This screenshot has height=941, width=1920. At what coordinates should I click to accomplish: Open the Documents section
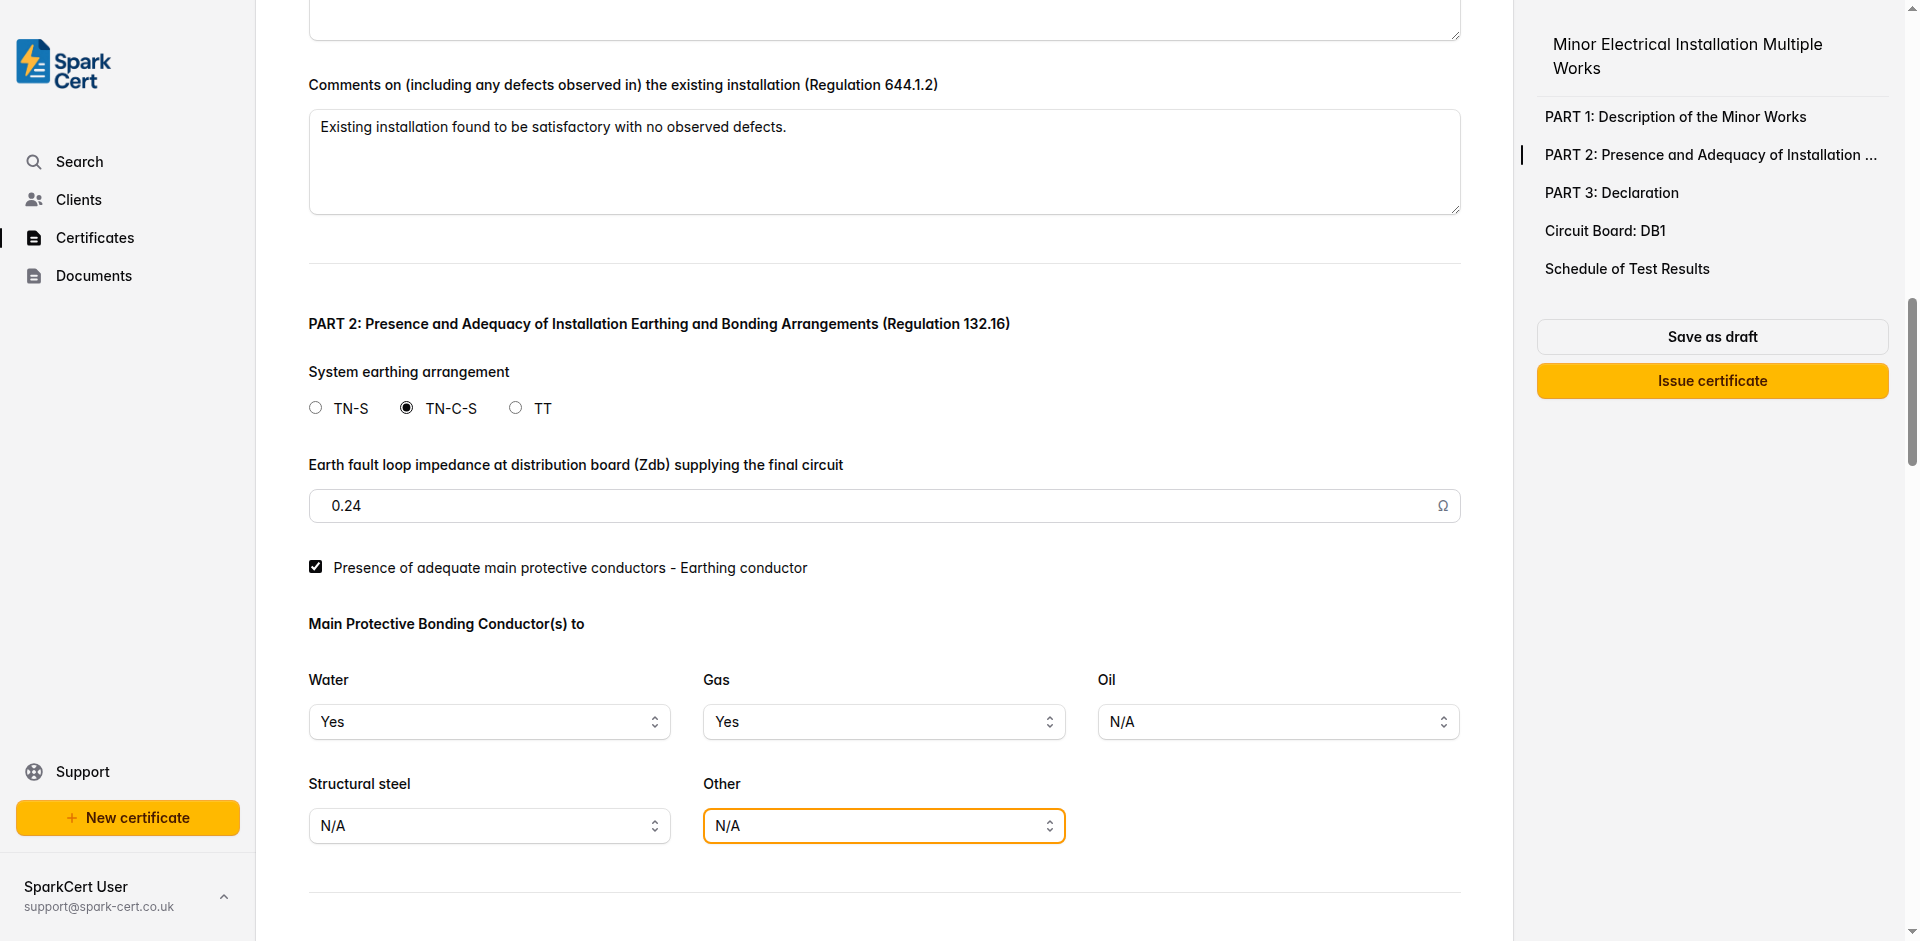pyautogui.click(x=94, y=276)
